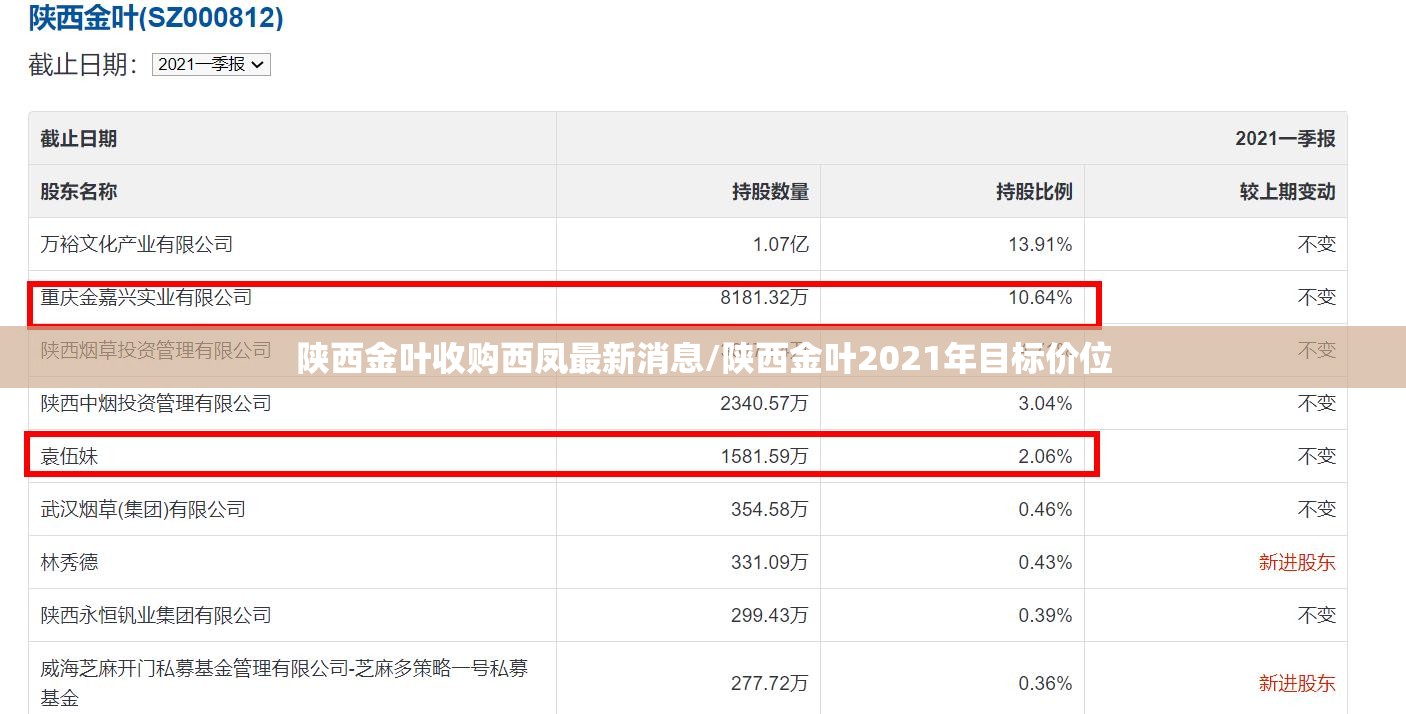Select 不变 in the 万裕文化 row
Screen dimensions: 1406x714
(1317, 244)
